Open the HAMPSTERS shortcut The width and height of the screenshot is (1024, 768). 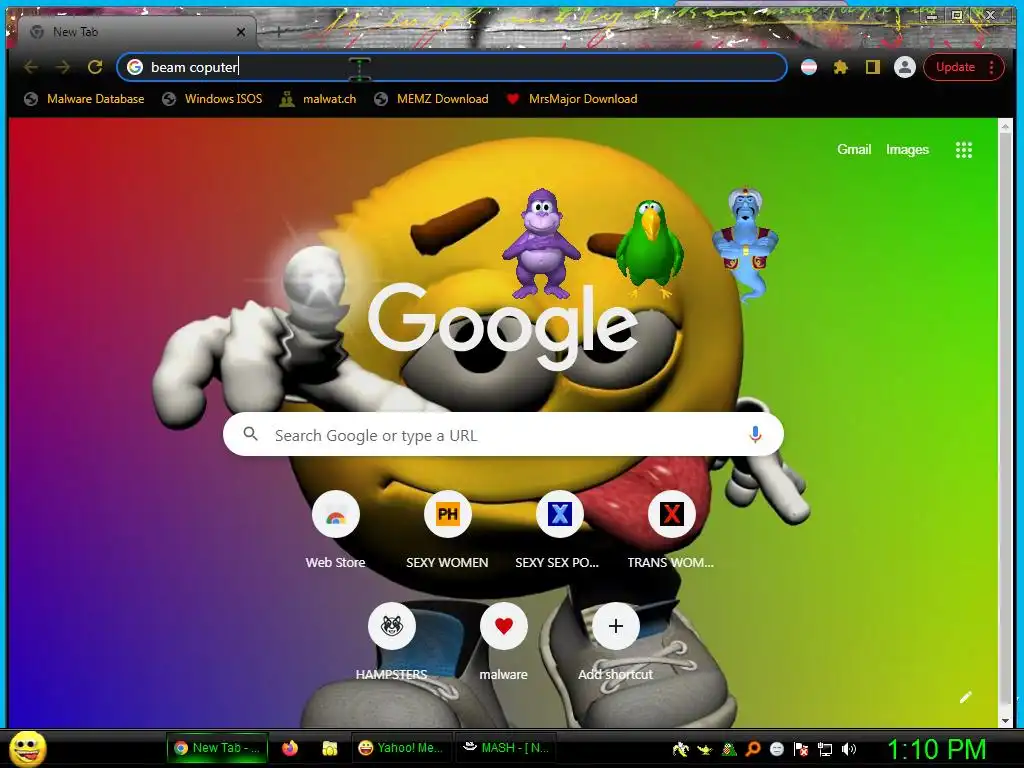(x=392, y=626)
